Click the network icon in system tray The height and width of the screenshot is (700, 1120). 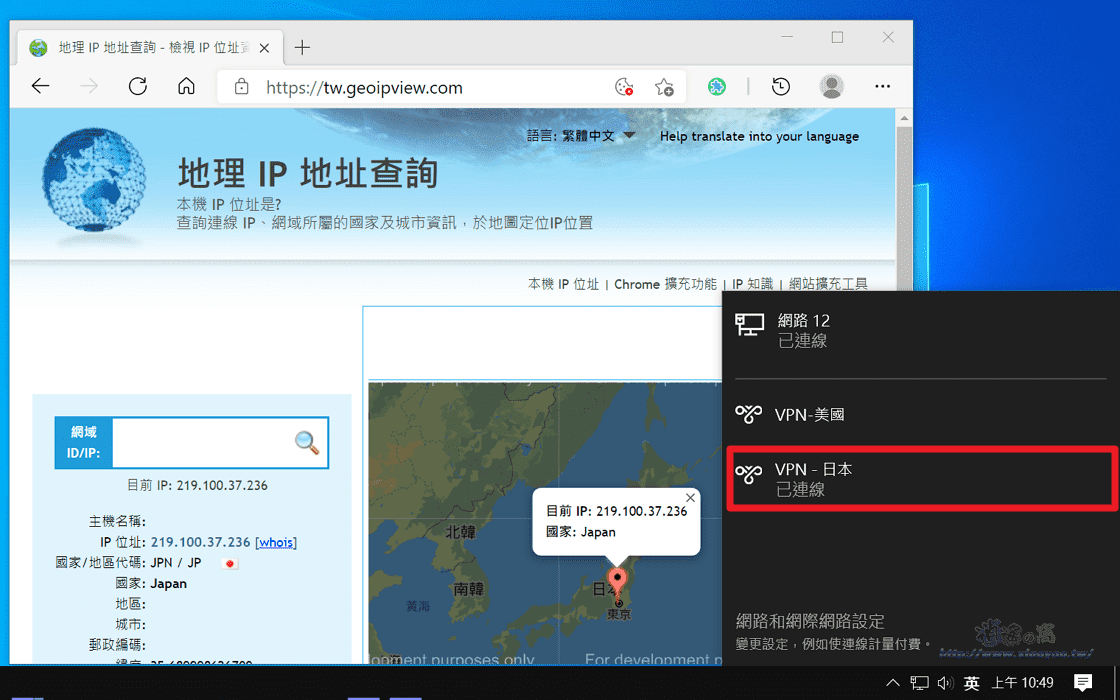919,682
